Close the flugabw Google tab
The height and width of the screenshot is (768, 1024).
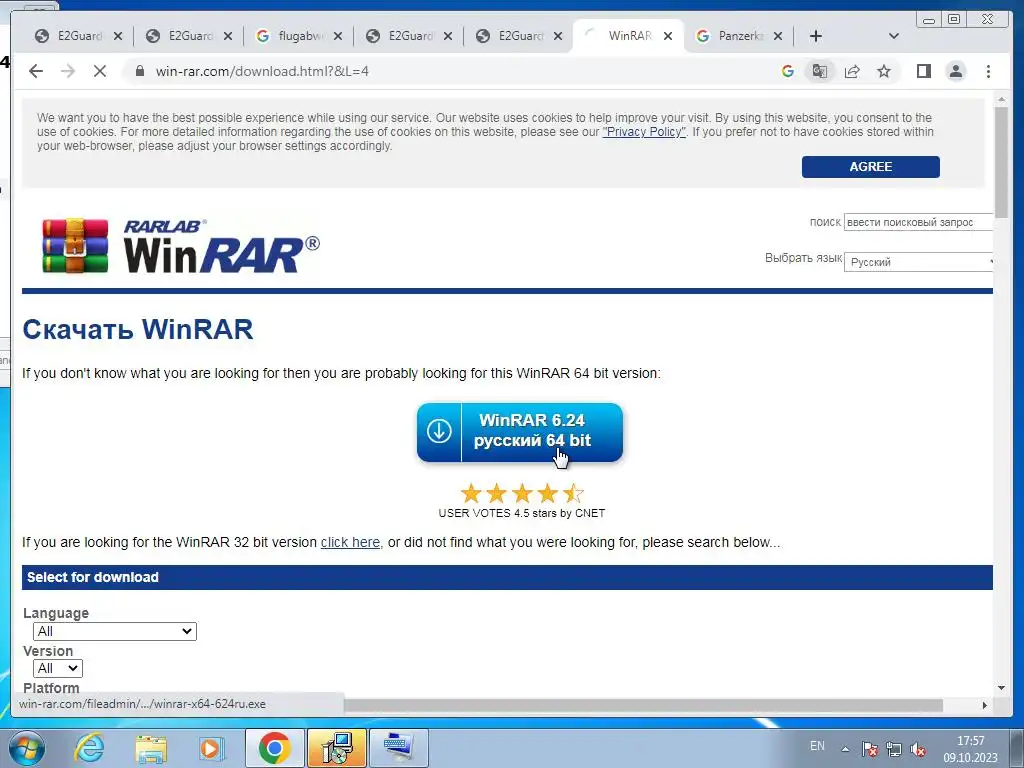[338, 37]
